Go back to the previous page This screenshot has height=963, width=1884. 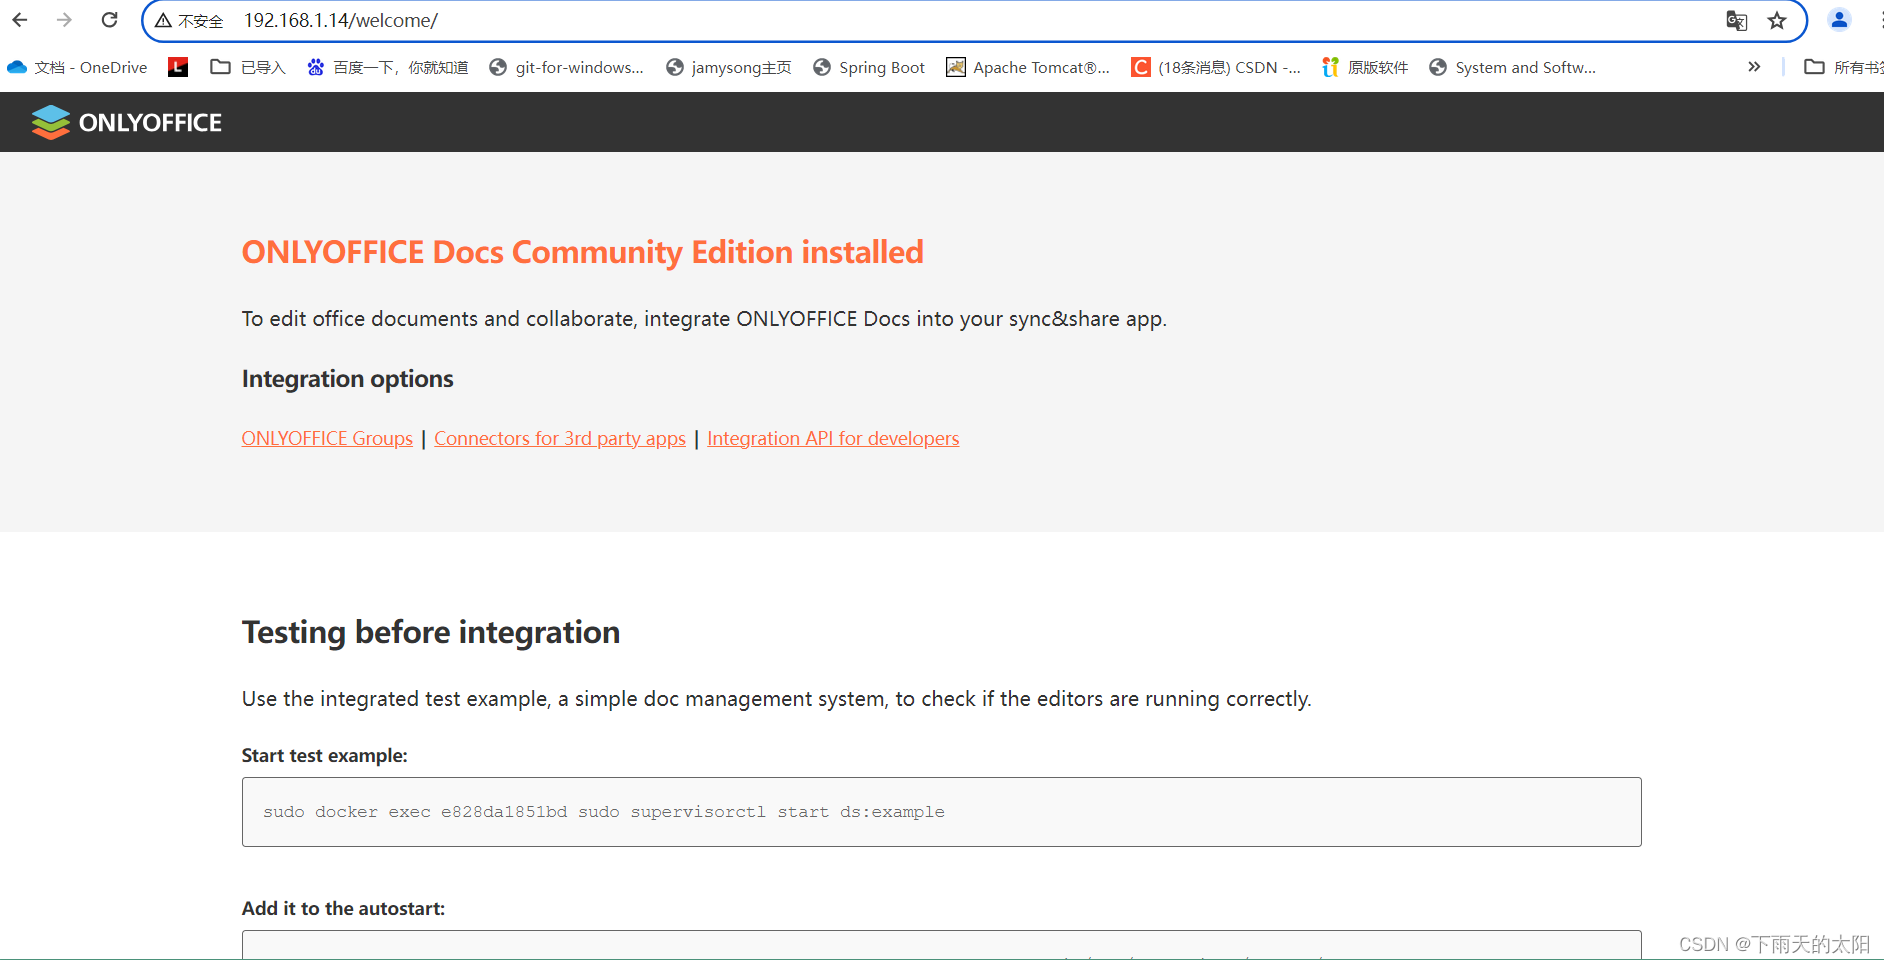coord(20,20)
